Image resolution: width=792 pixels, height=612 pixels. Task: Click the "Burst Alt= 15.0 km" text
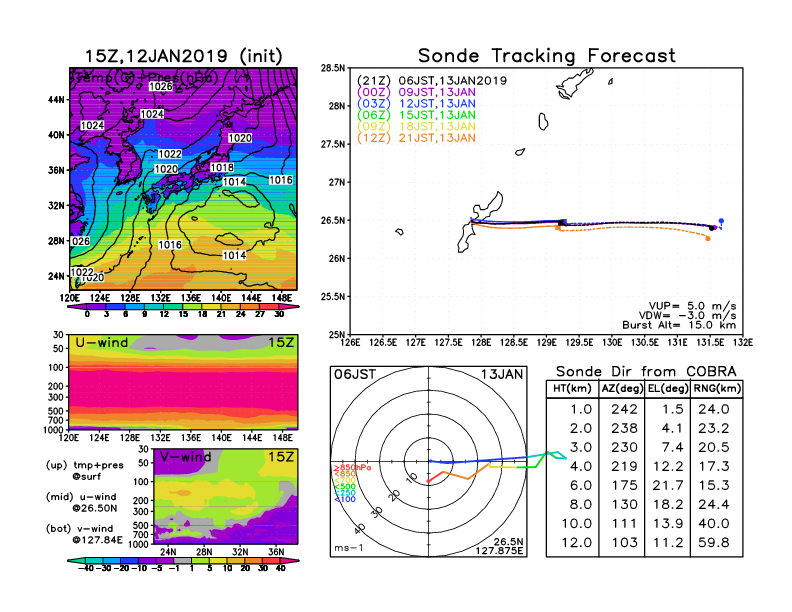(679, 325)
